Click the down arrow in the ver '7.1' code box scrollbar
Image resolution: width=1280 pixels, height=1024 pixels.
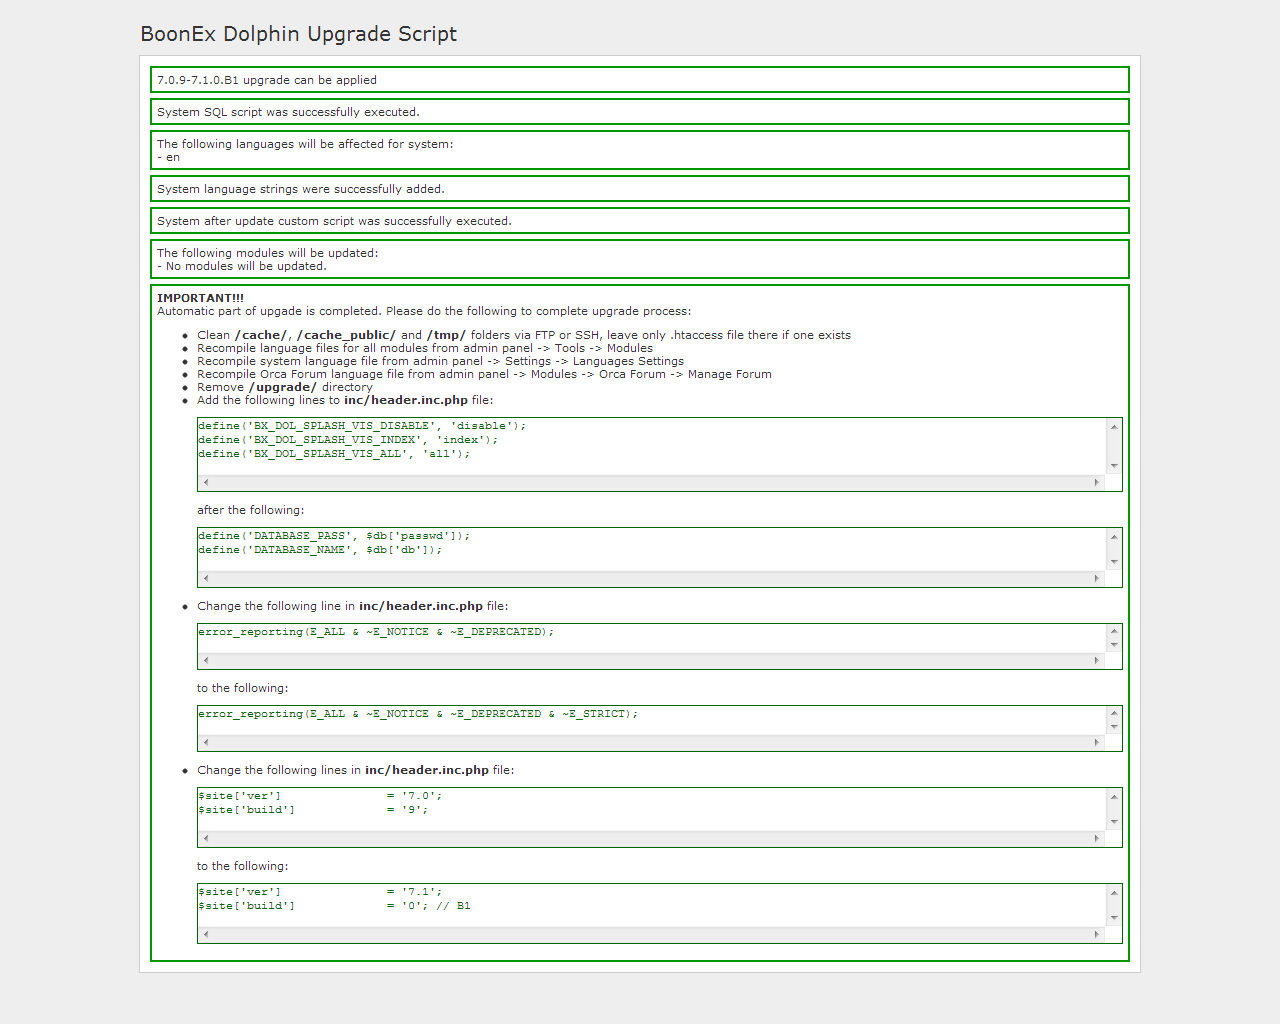[x=1114, y=918]
